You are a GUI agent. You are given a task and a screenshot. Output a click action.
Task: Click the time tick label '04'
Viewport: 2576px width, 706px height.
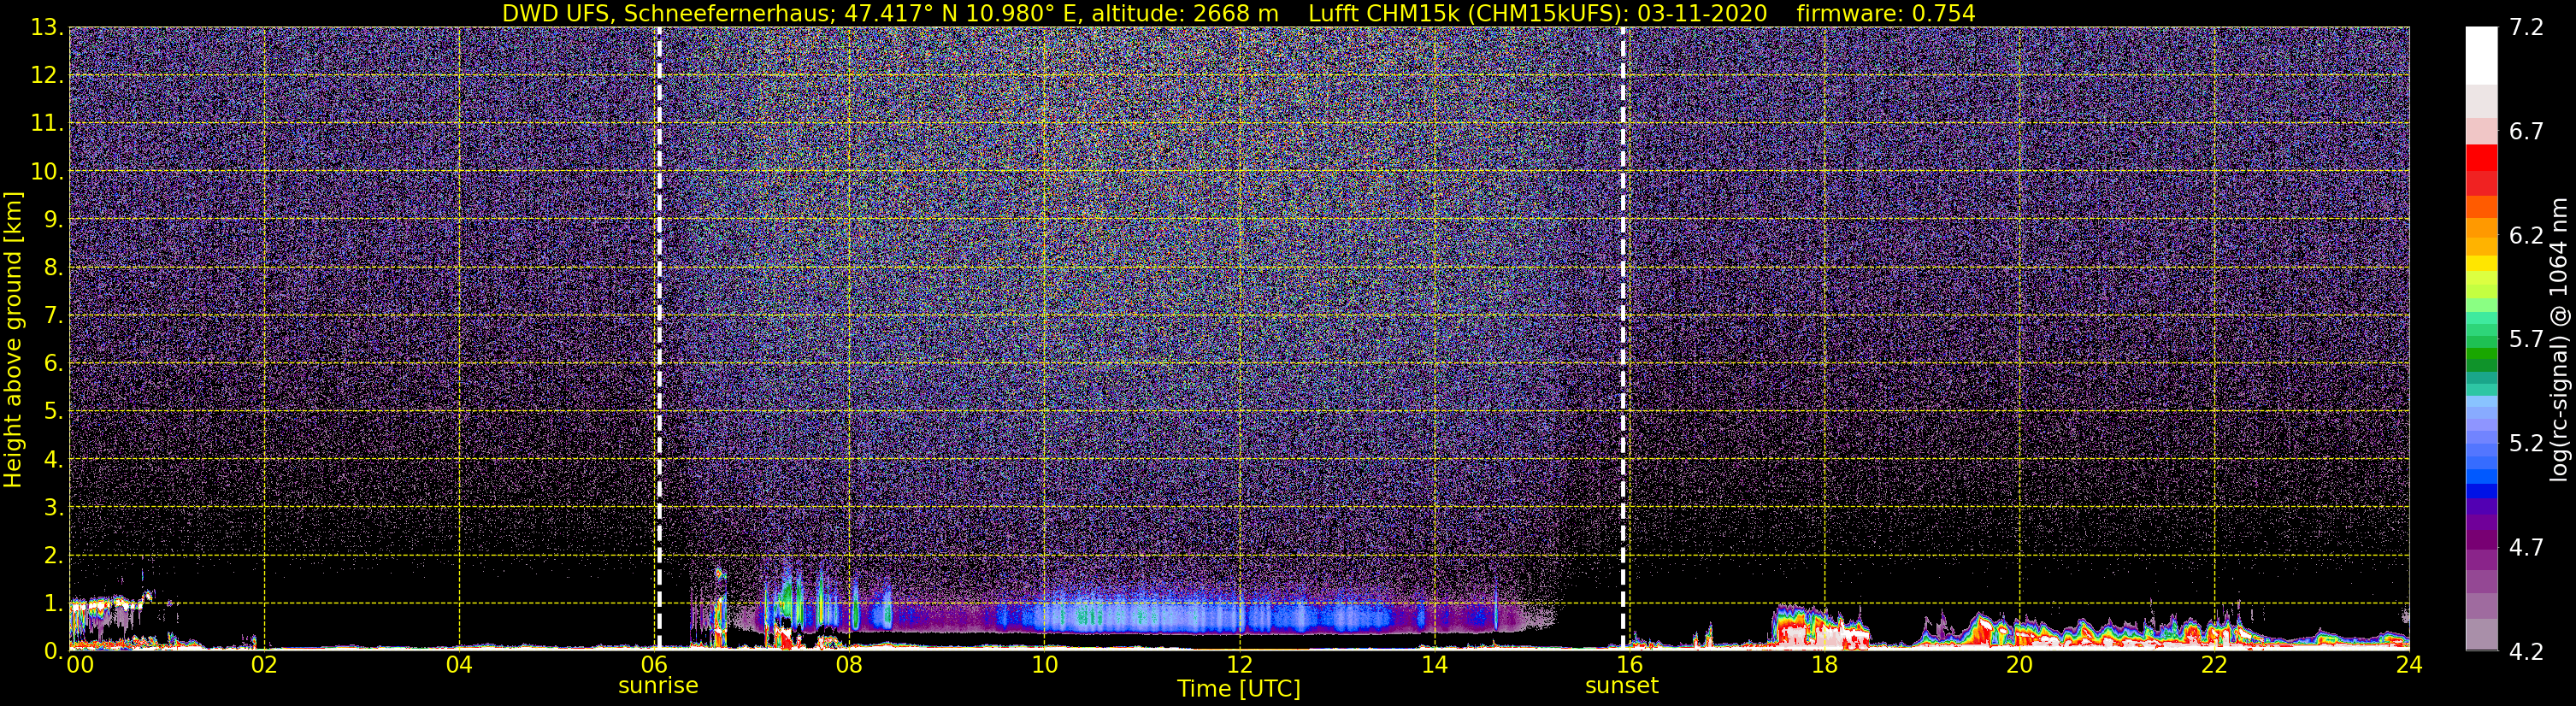(x=459, y=665)
